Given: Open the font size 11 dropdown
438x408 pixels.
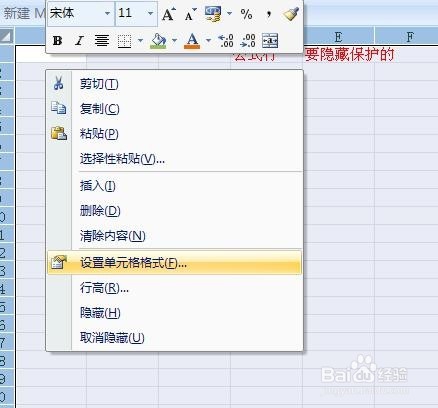Looking at the screenshot, I should [151, 14].
